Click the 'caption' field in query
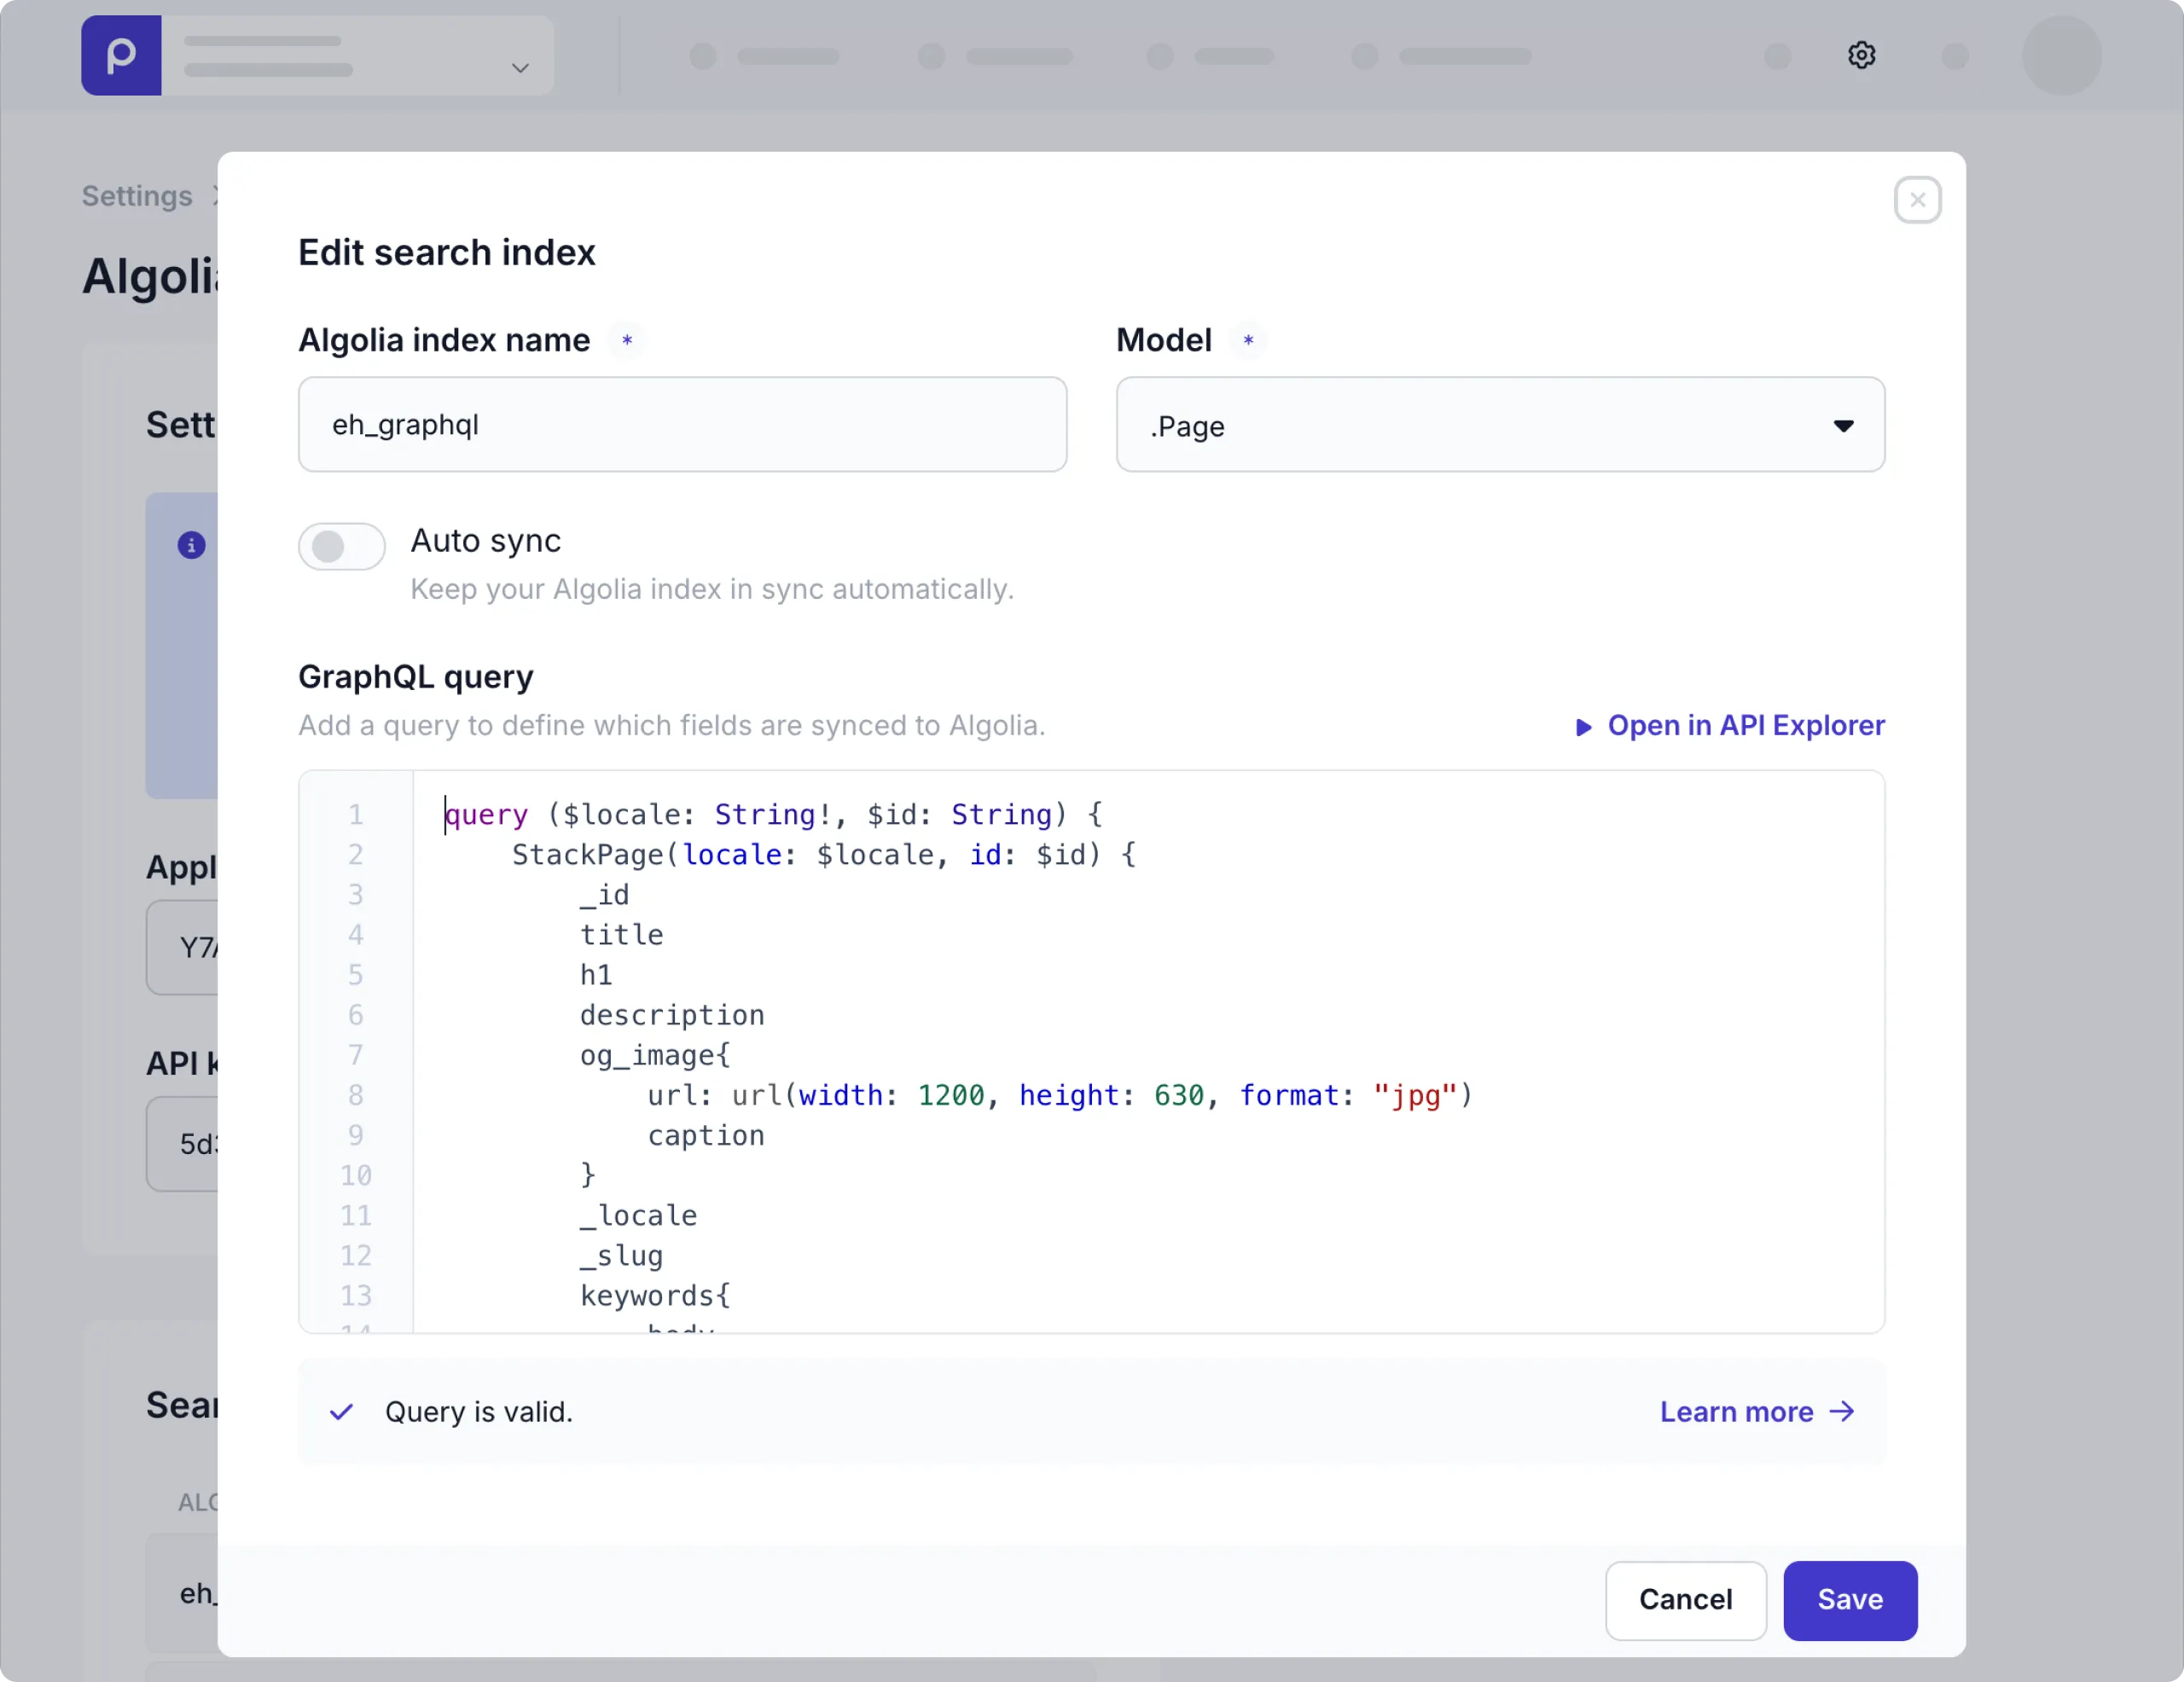 click(x=706, y=1135)
